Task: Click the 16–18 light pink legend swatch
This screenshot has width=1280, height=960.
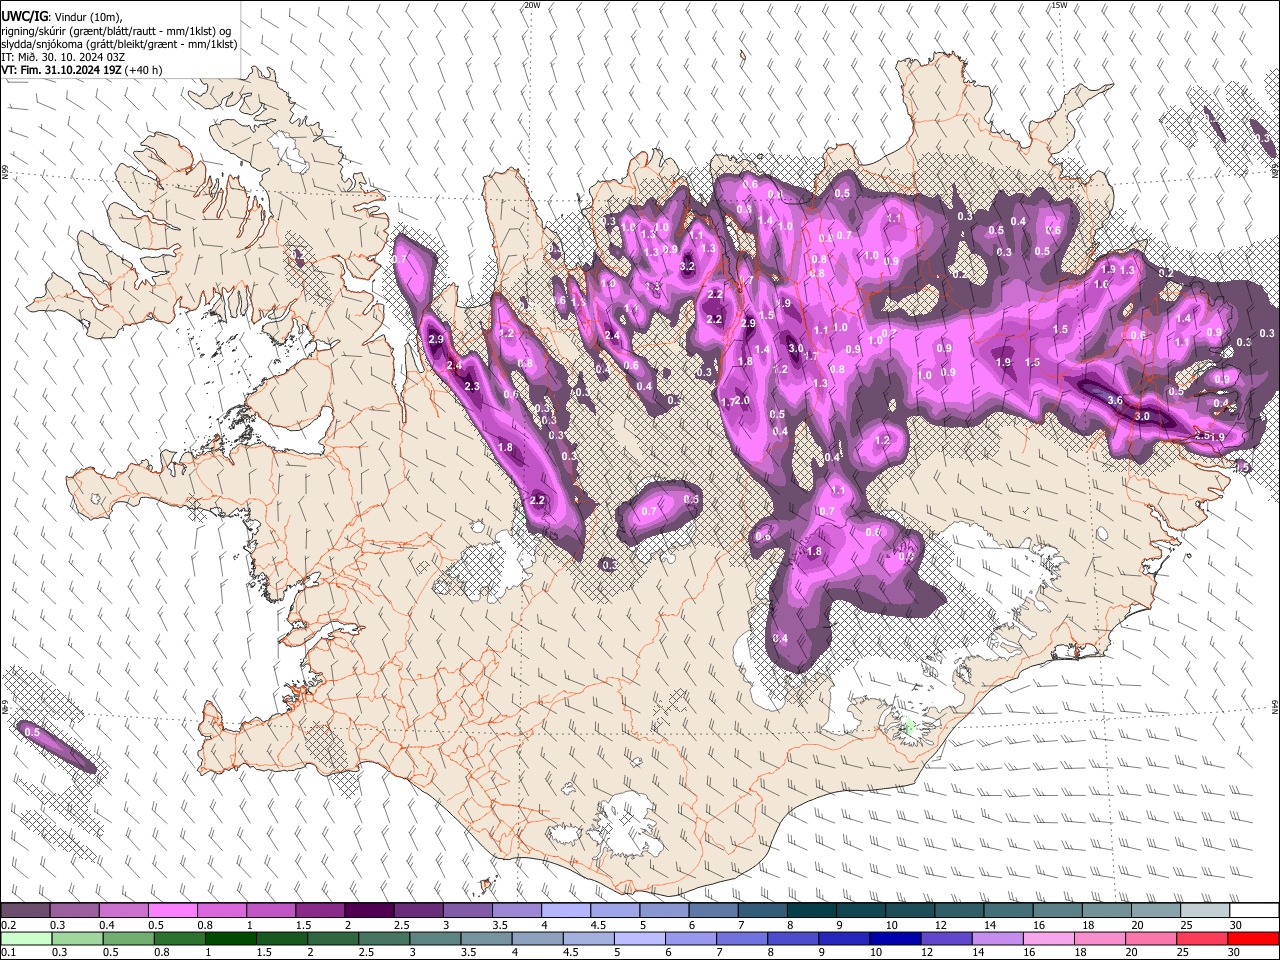Action: 1048,938
